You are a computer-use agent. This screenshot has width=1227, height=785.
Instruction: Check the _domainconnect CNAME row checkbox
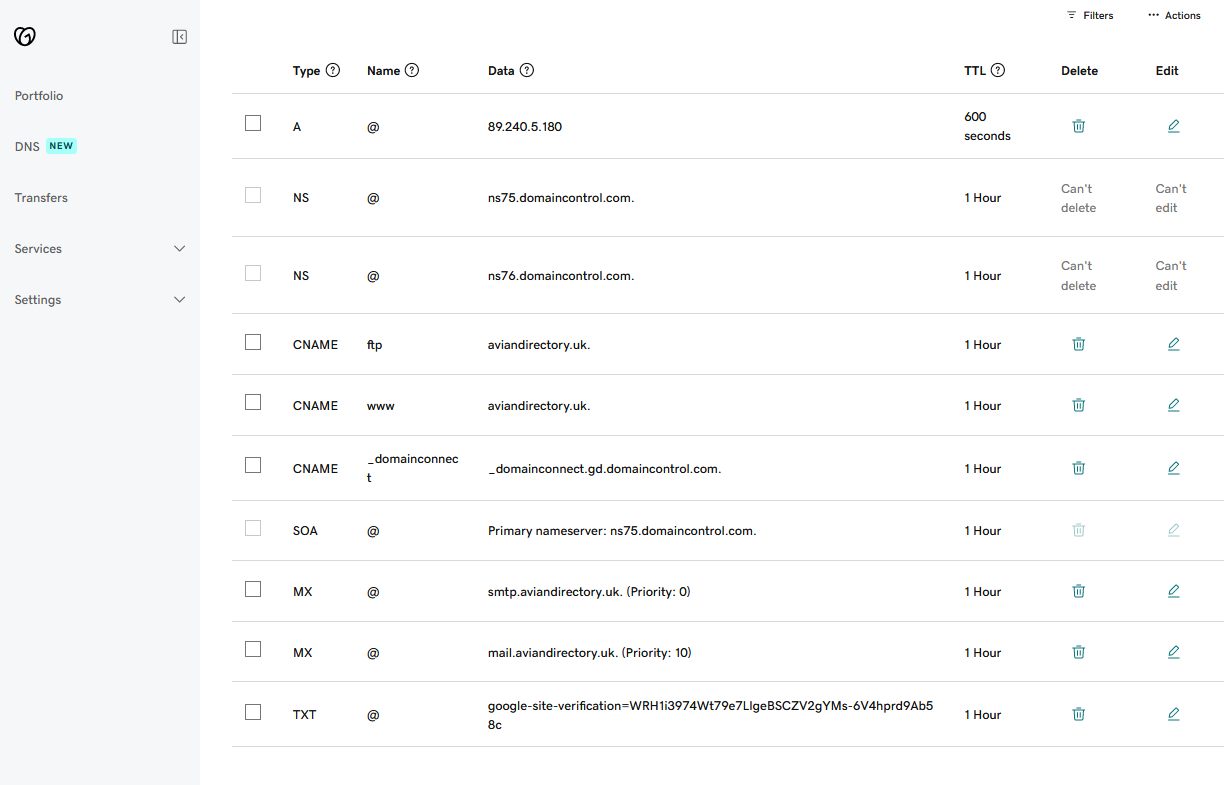click(x=253, y=465)
